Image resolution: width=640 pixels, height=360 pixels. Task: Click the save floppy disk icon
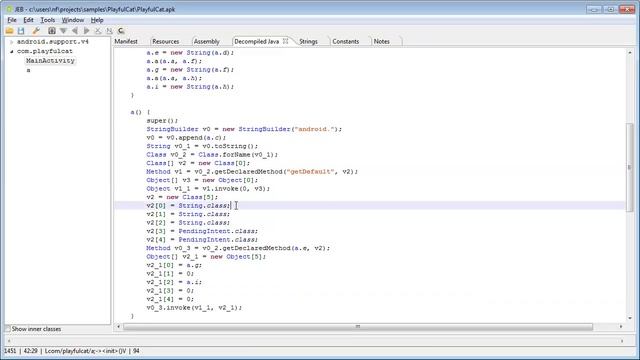click(x=21, y=31)
